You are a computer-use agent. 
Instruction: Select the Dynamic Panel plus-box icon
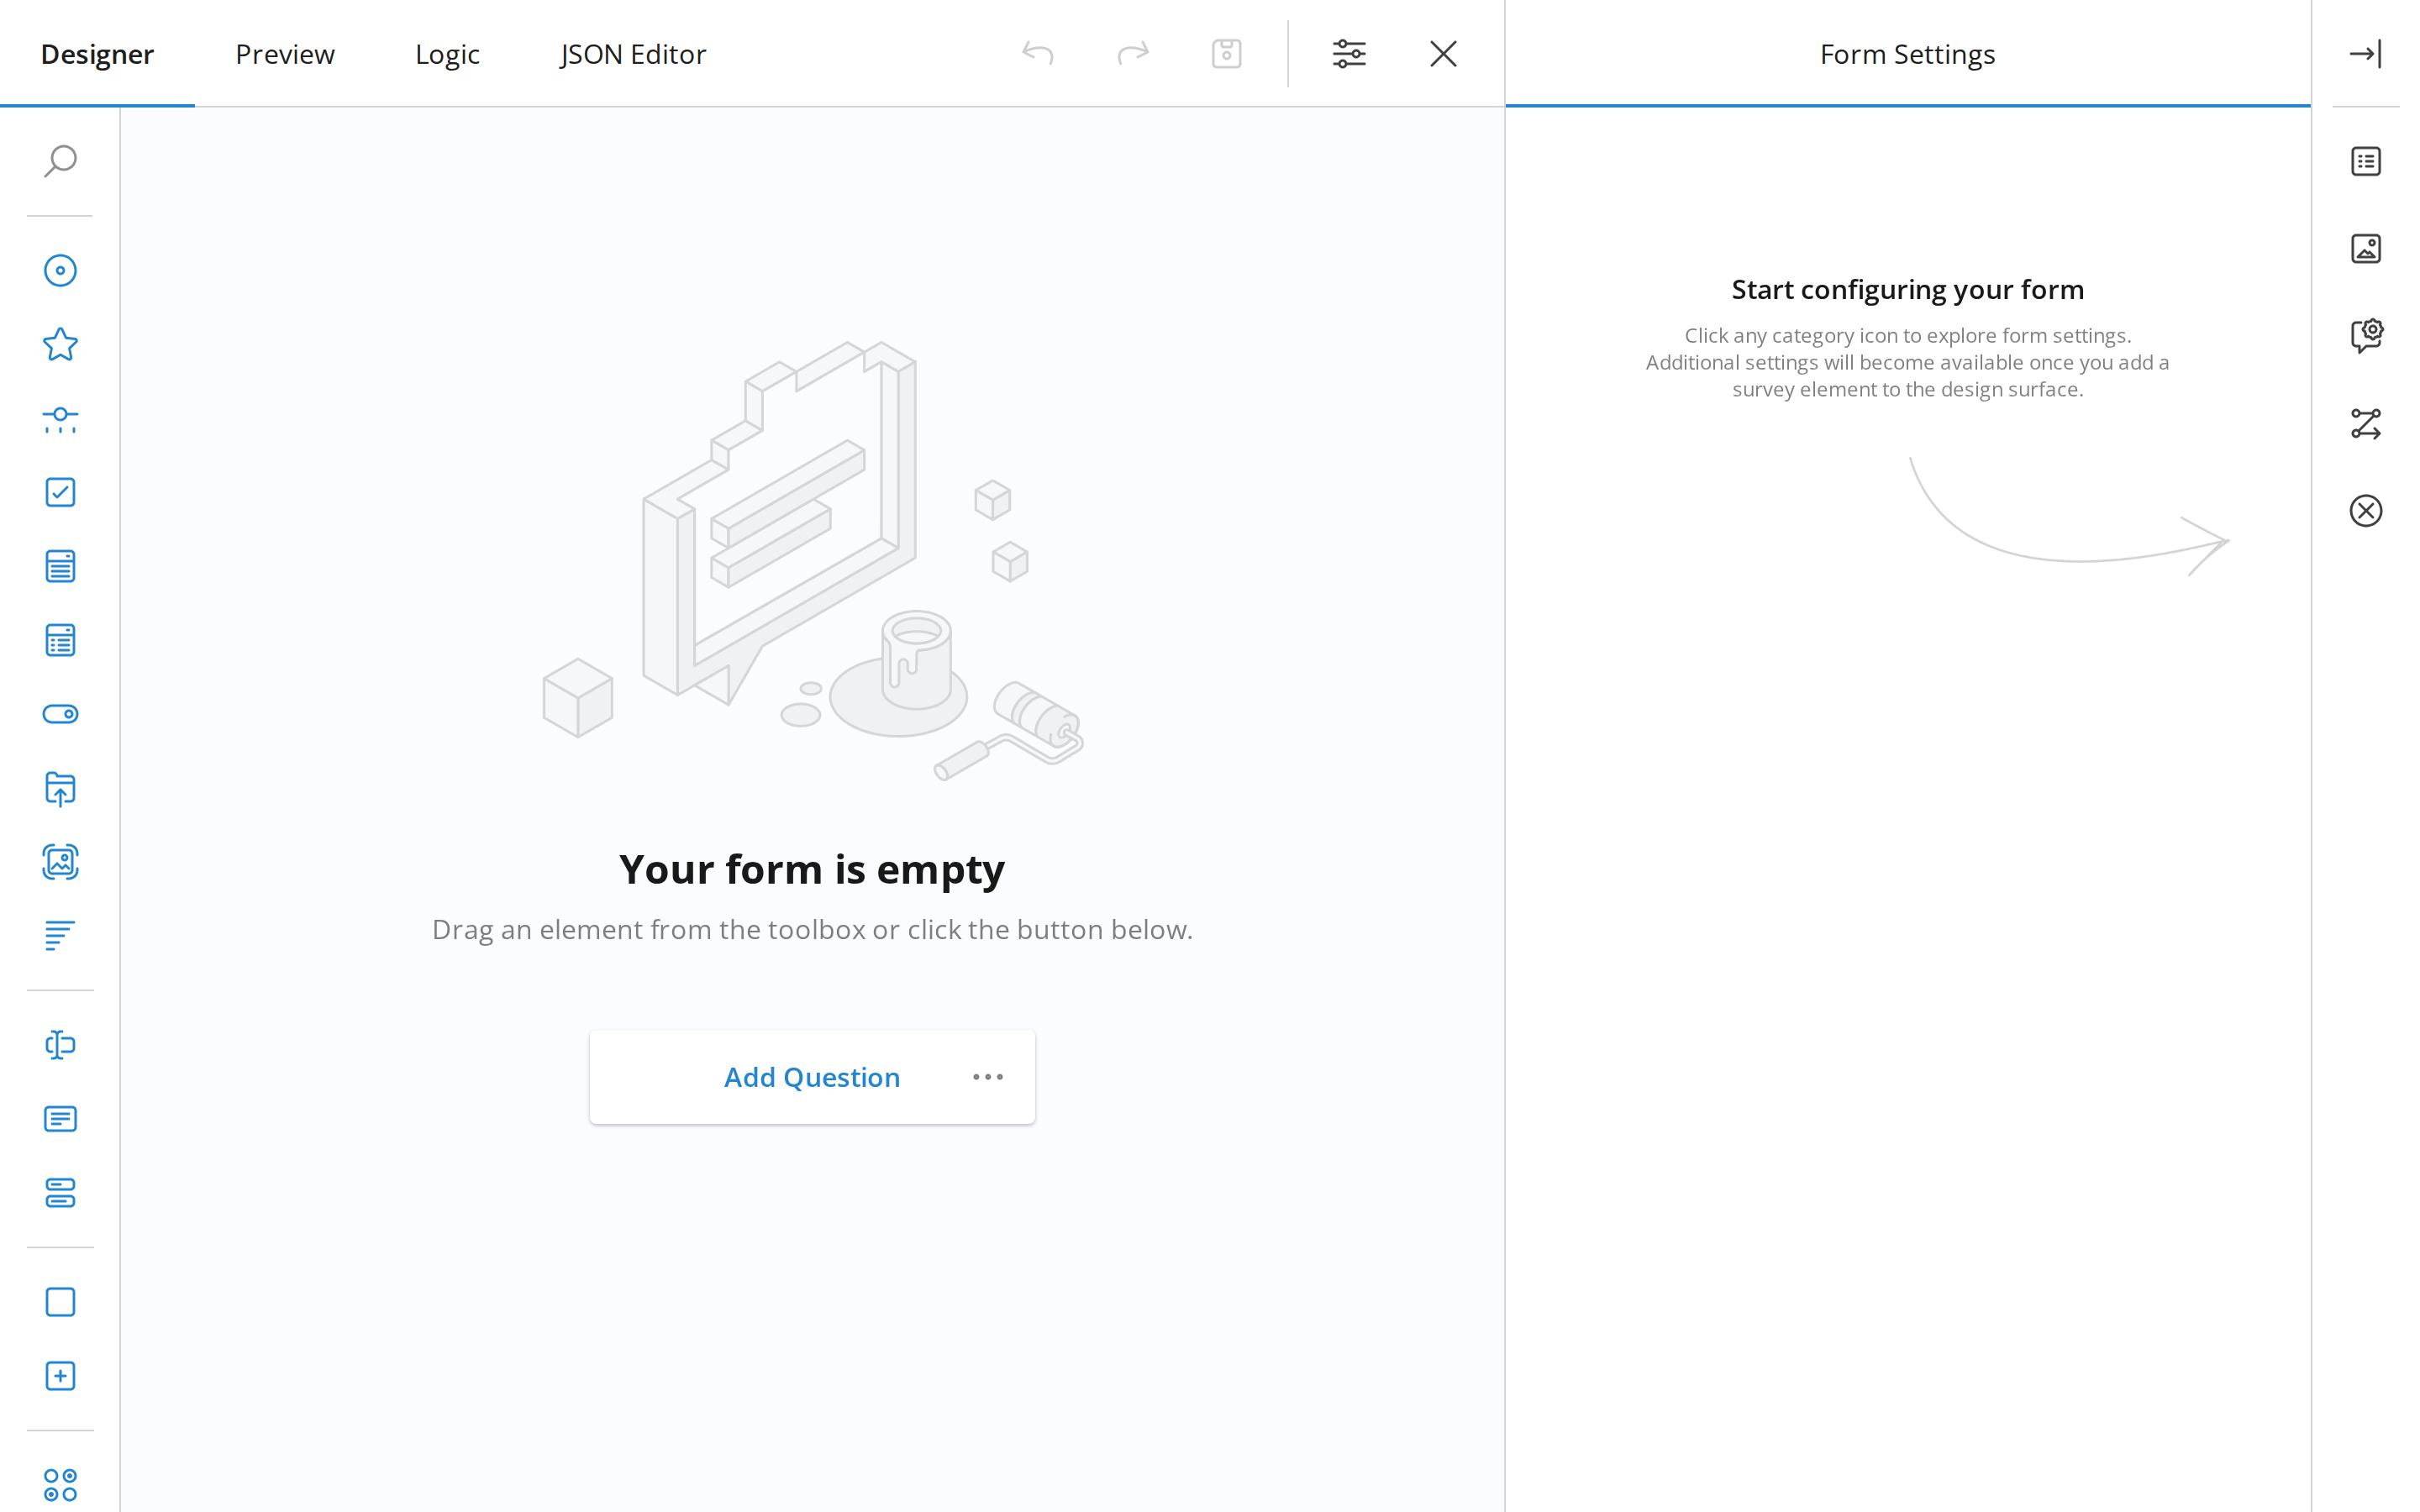[60, 1376]
